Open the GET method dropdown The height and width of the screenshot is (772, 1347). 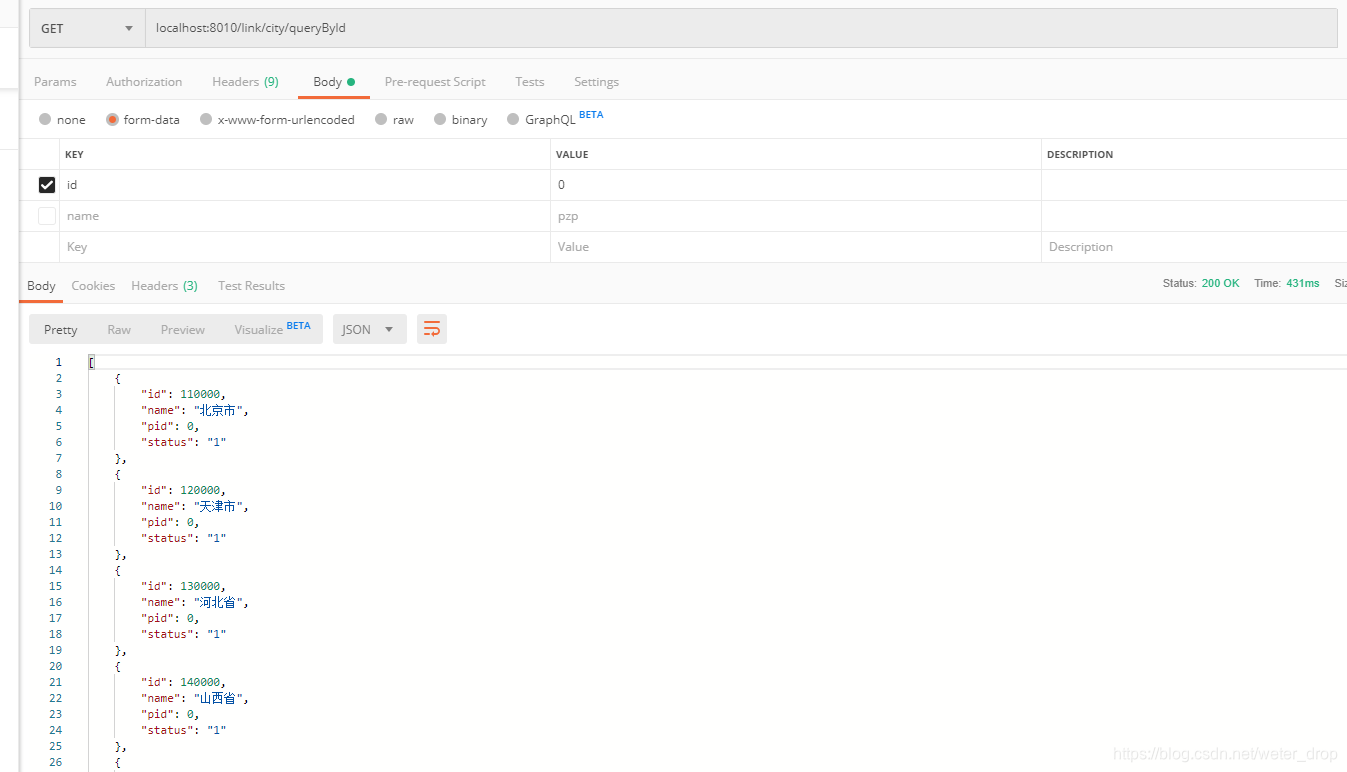click(87, 28)
